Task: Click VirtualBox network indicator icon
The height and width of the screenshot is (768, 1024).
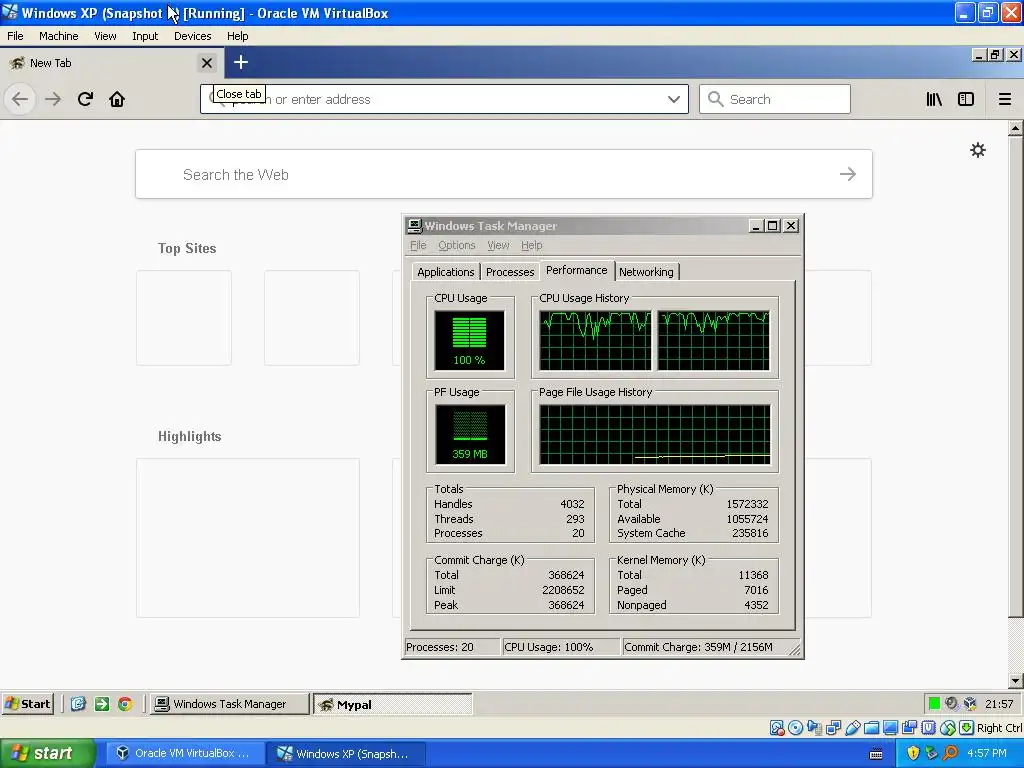Action: coord(833,728)
